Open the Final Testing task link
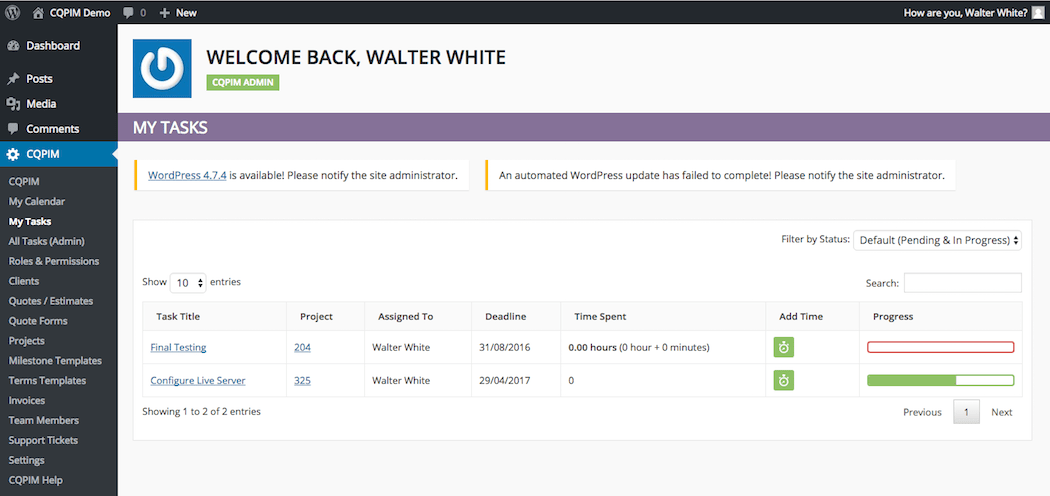 click(178, 348)
